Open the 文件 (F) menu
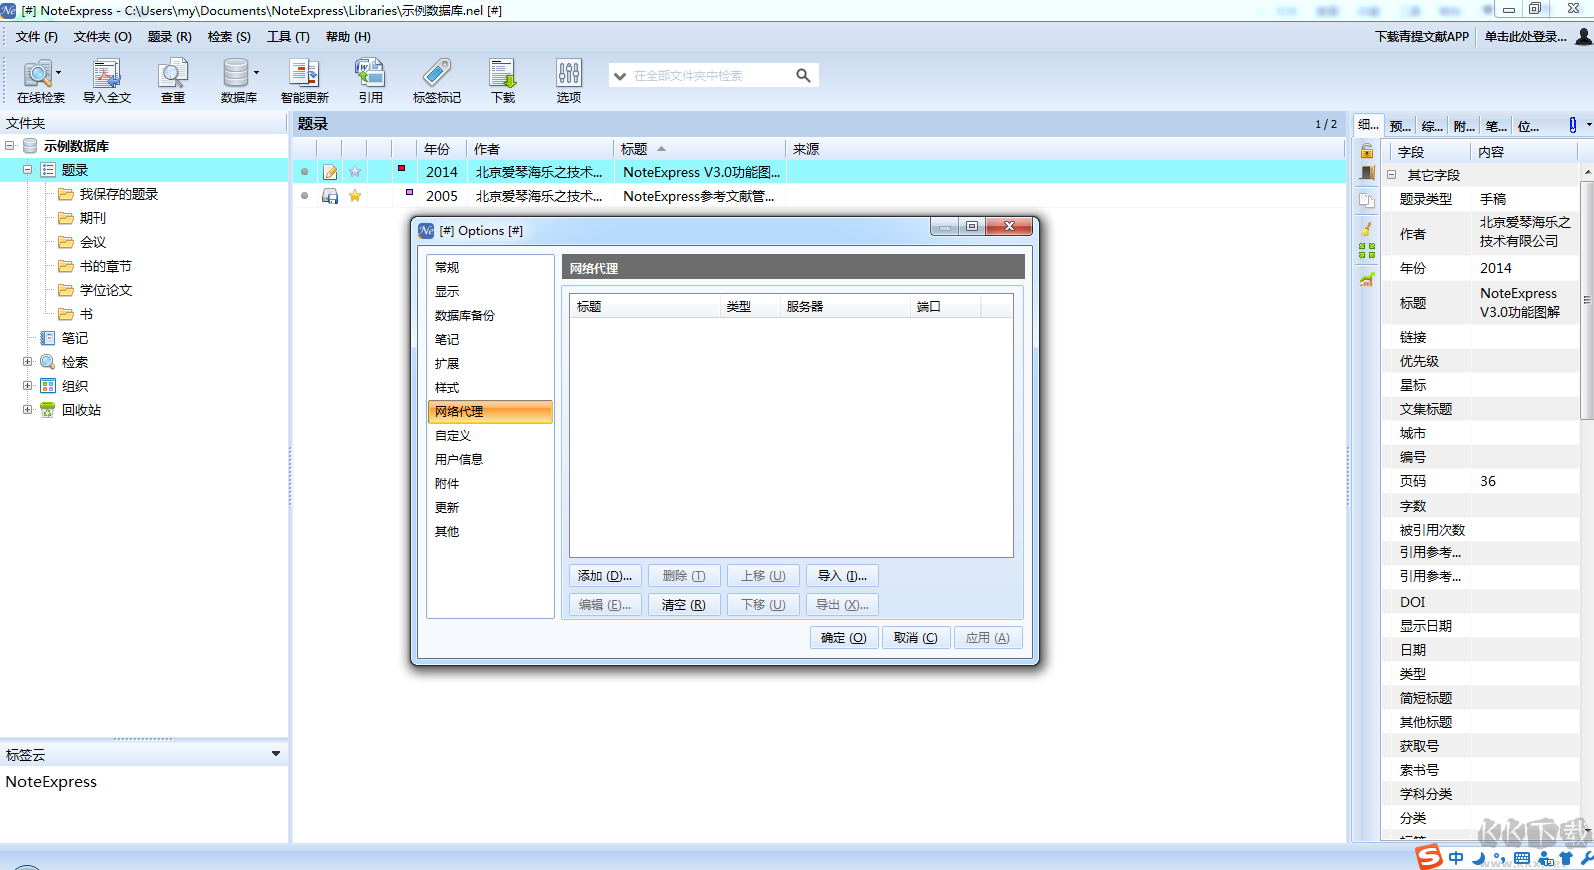1594x870 pixels. coord(37,37)
